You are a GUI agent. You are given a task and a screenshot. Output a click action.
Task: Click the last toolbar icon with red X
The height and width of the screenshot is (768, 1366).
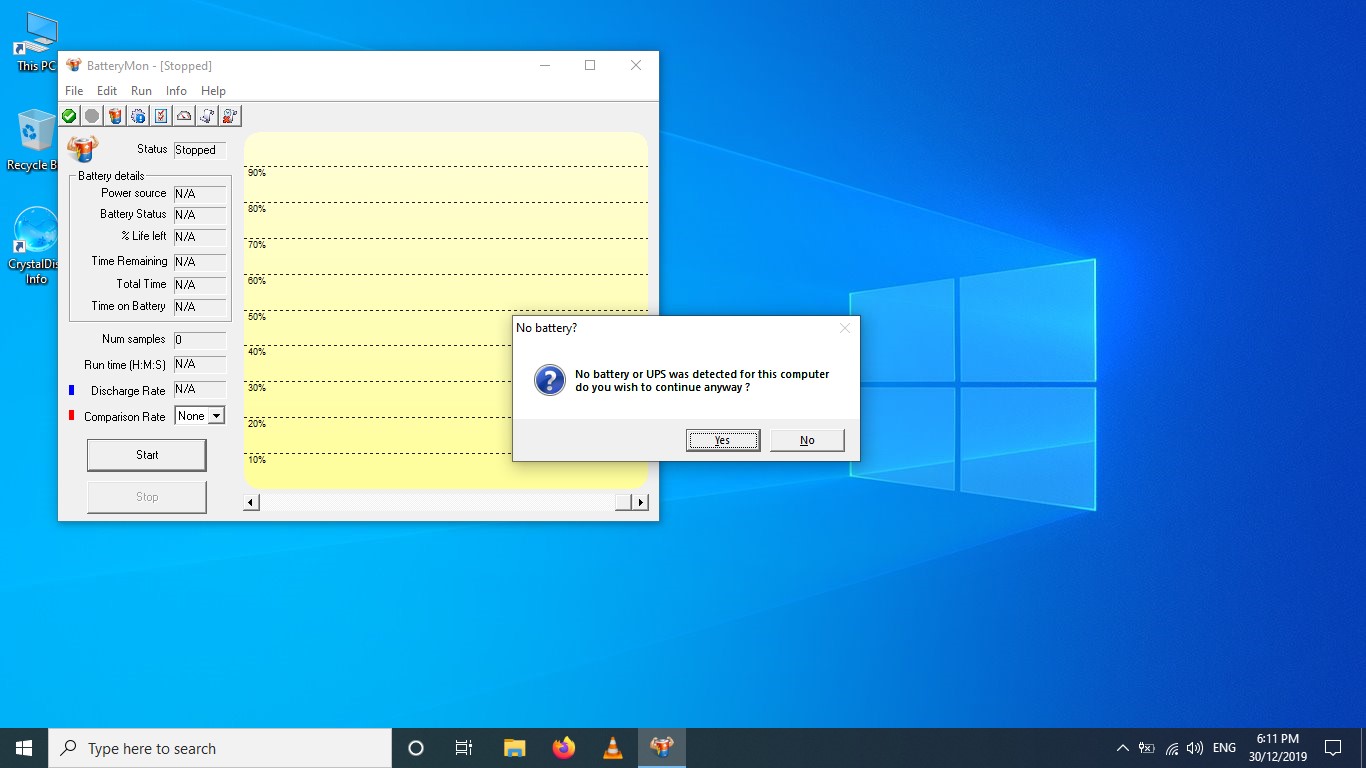(x=230, y=116)
